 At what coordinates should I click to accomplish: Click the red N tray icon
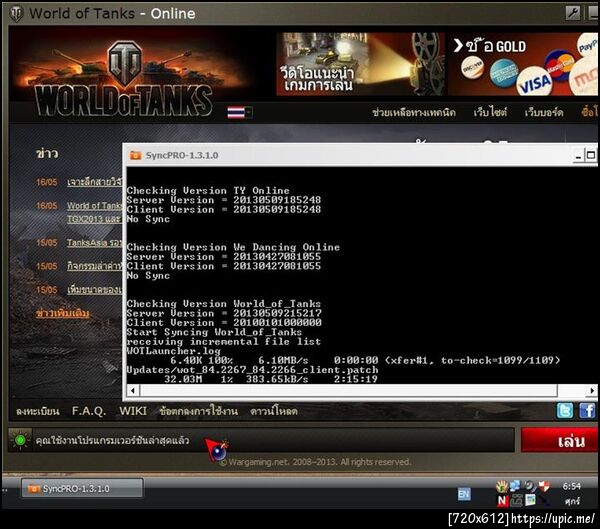tap(502, 500)
